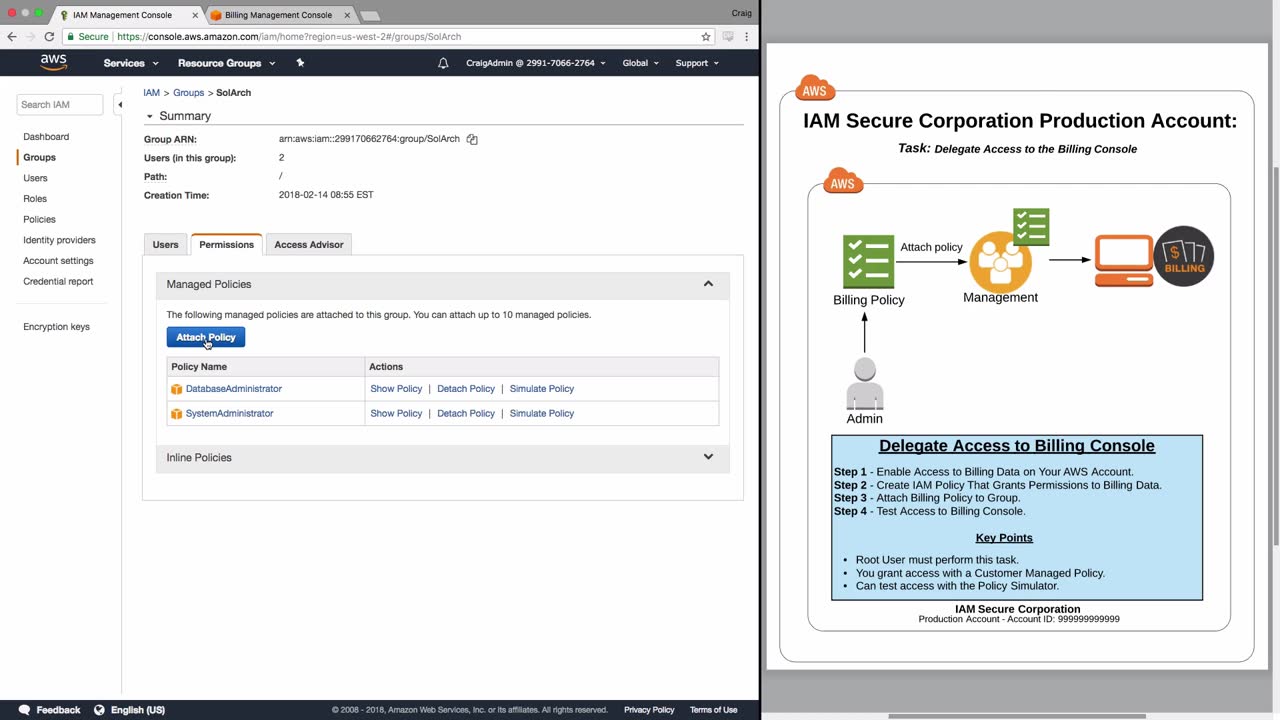
Task: Collapse the Summary section triangle
Action: pos(150,116)
